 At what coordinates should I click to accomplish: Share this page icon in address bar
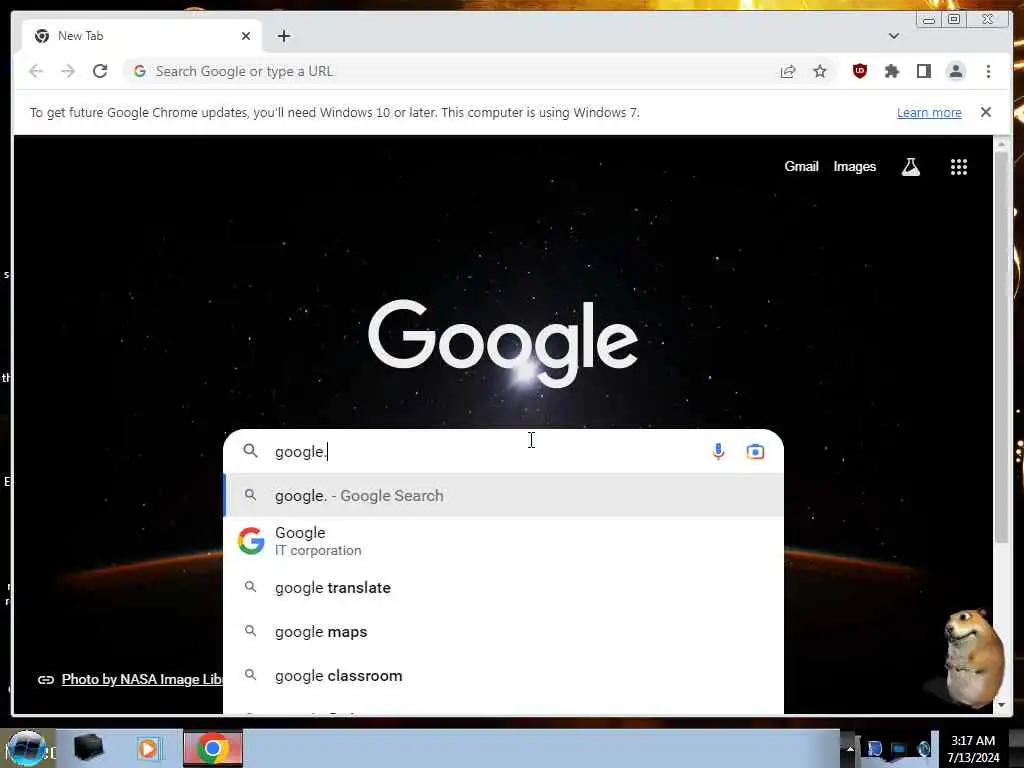pyautogui.click(x=788, y=71)
